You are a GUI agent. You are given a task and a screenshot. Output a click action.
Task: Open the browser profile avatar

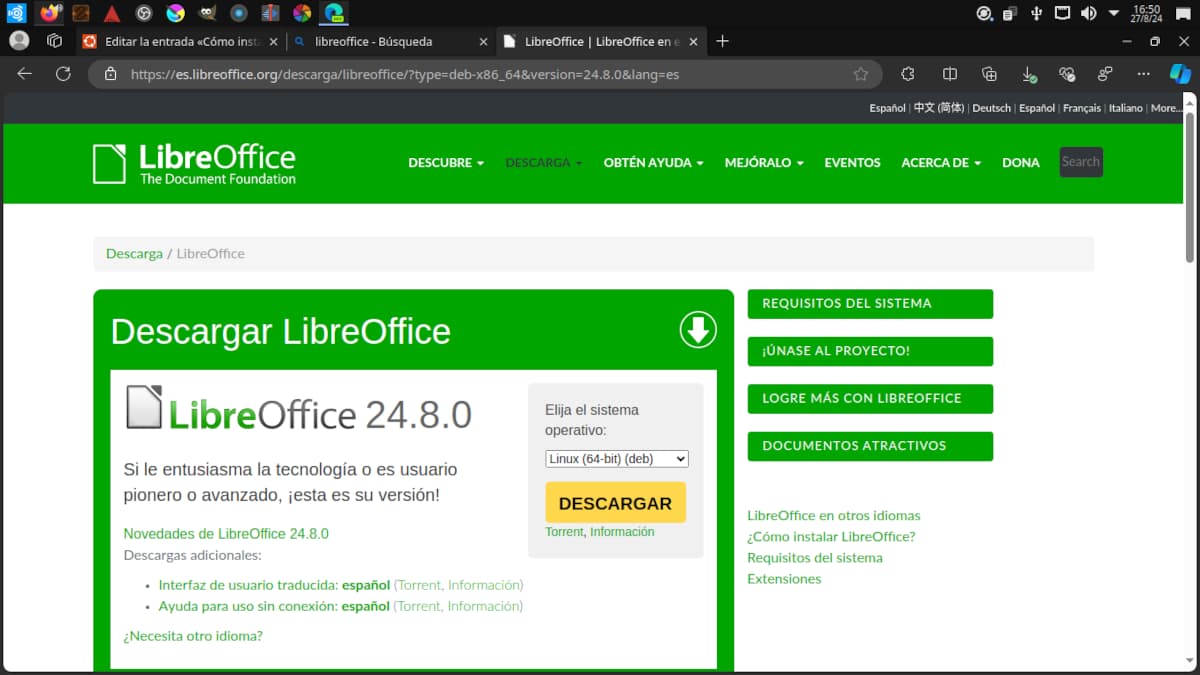[x=19, y=41]
